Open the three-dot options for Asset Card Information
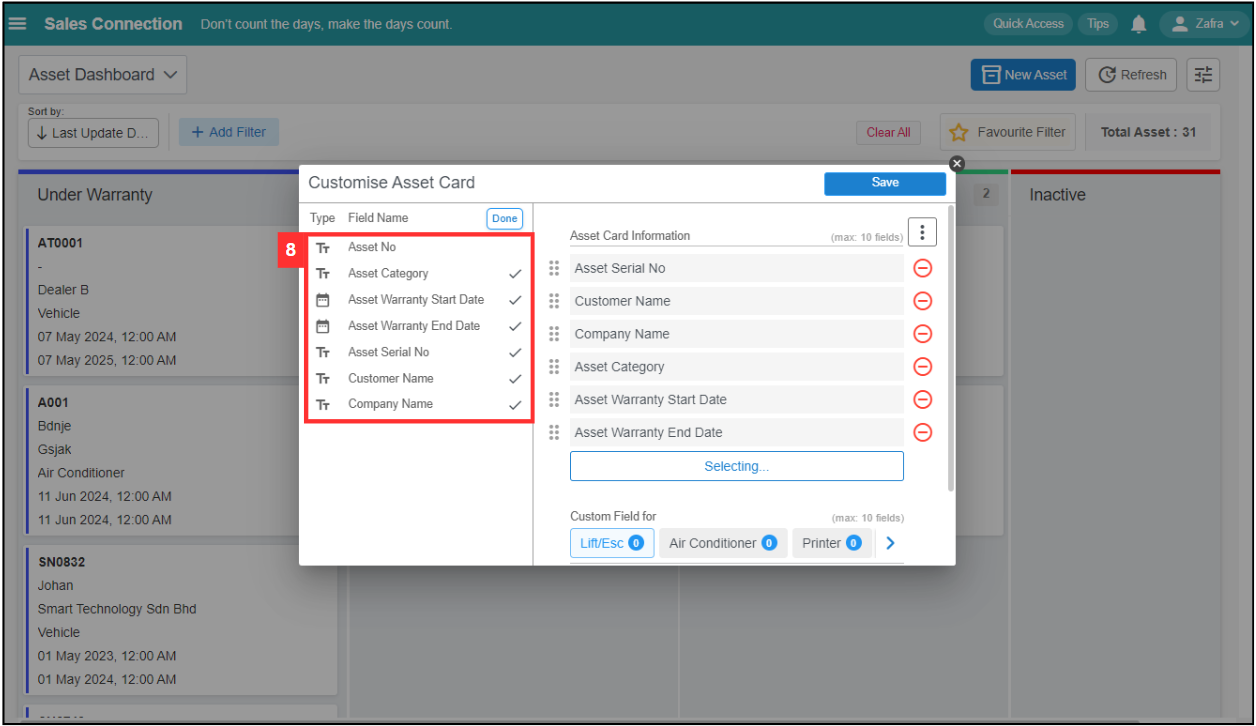 922,233
